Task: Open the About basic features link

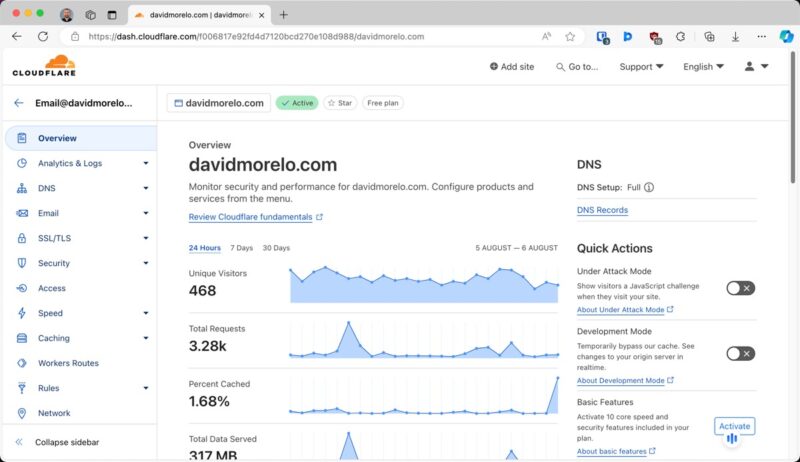Action: tap(616, 451)
